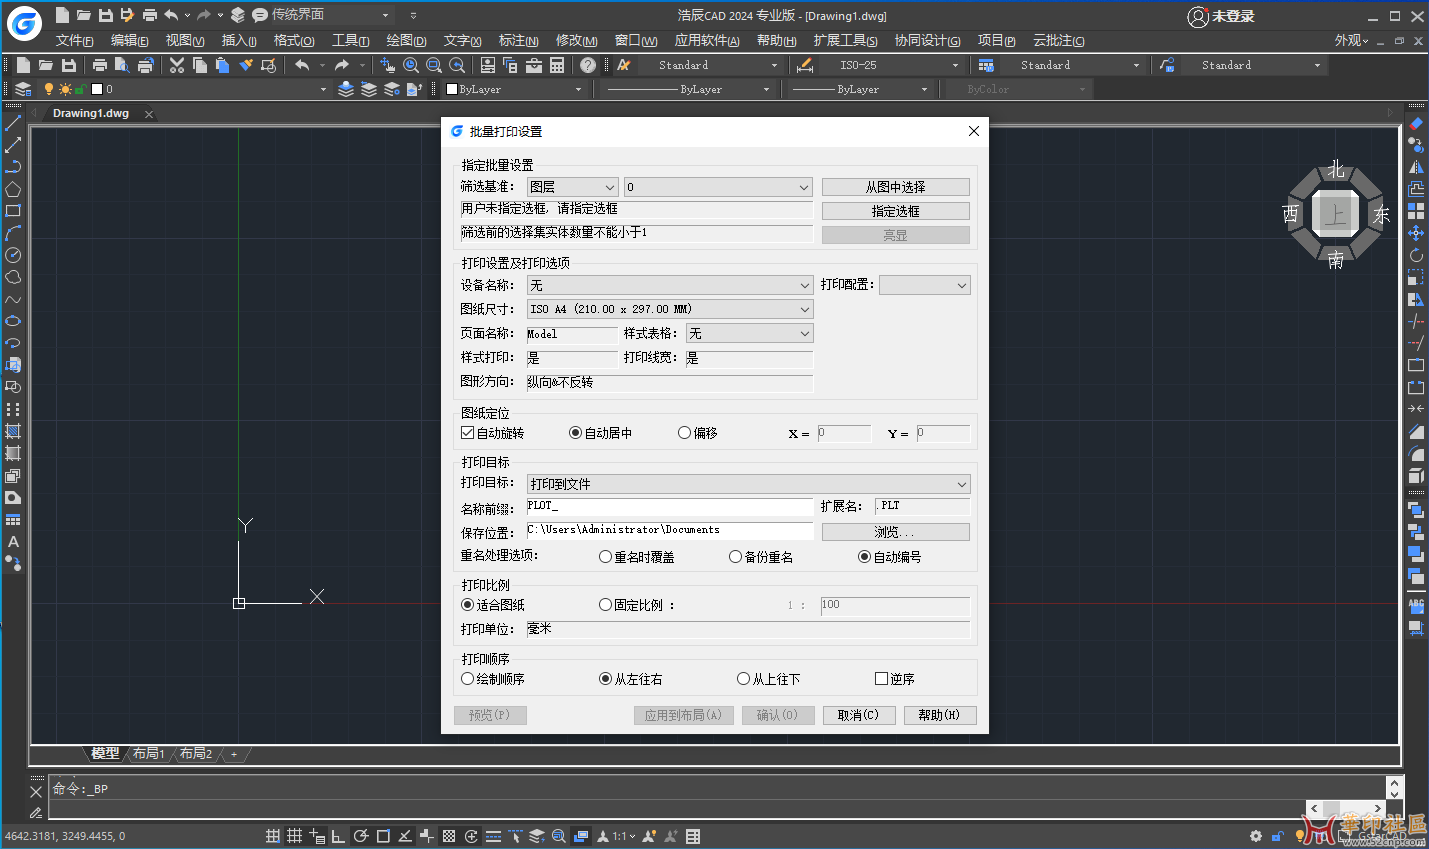The width and height of the screenshot is (1429, 849).
Task: Open the layer value '0' dropdown in dialog
Action: (x=718, y=187)
